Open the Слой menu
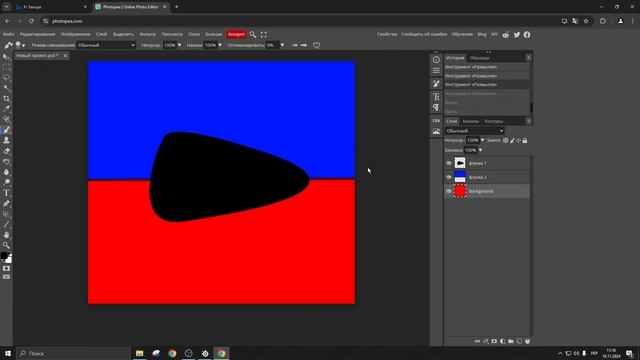640x360 pixels. (101, 35)
